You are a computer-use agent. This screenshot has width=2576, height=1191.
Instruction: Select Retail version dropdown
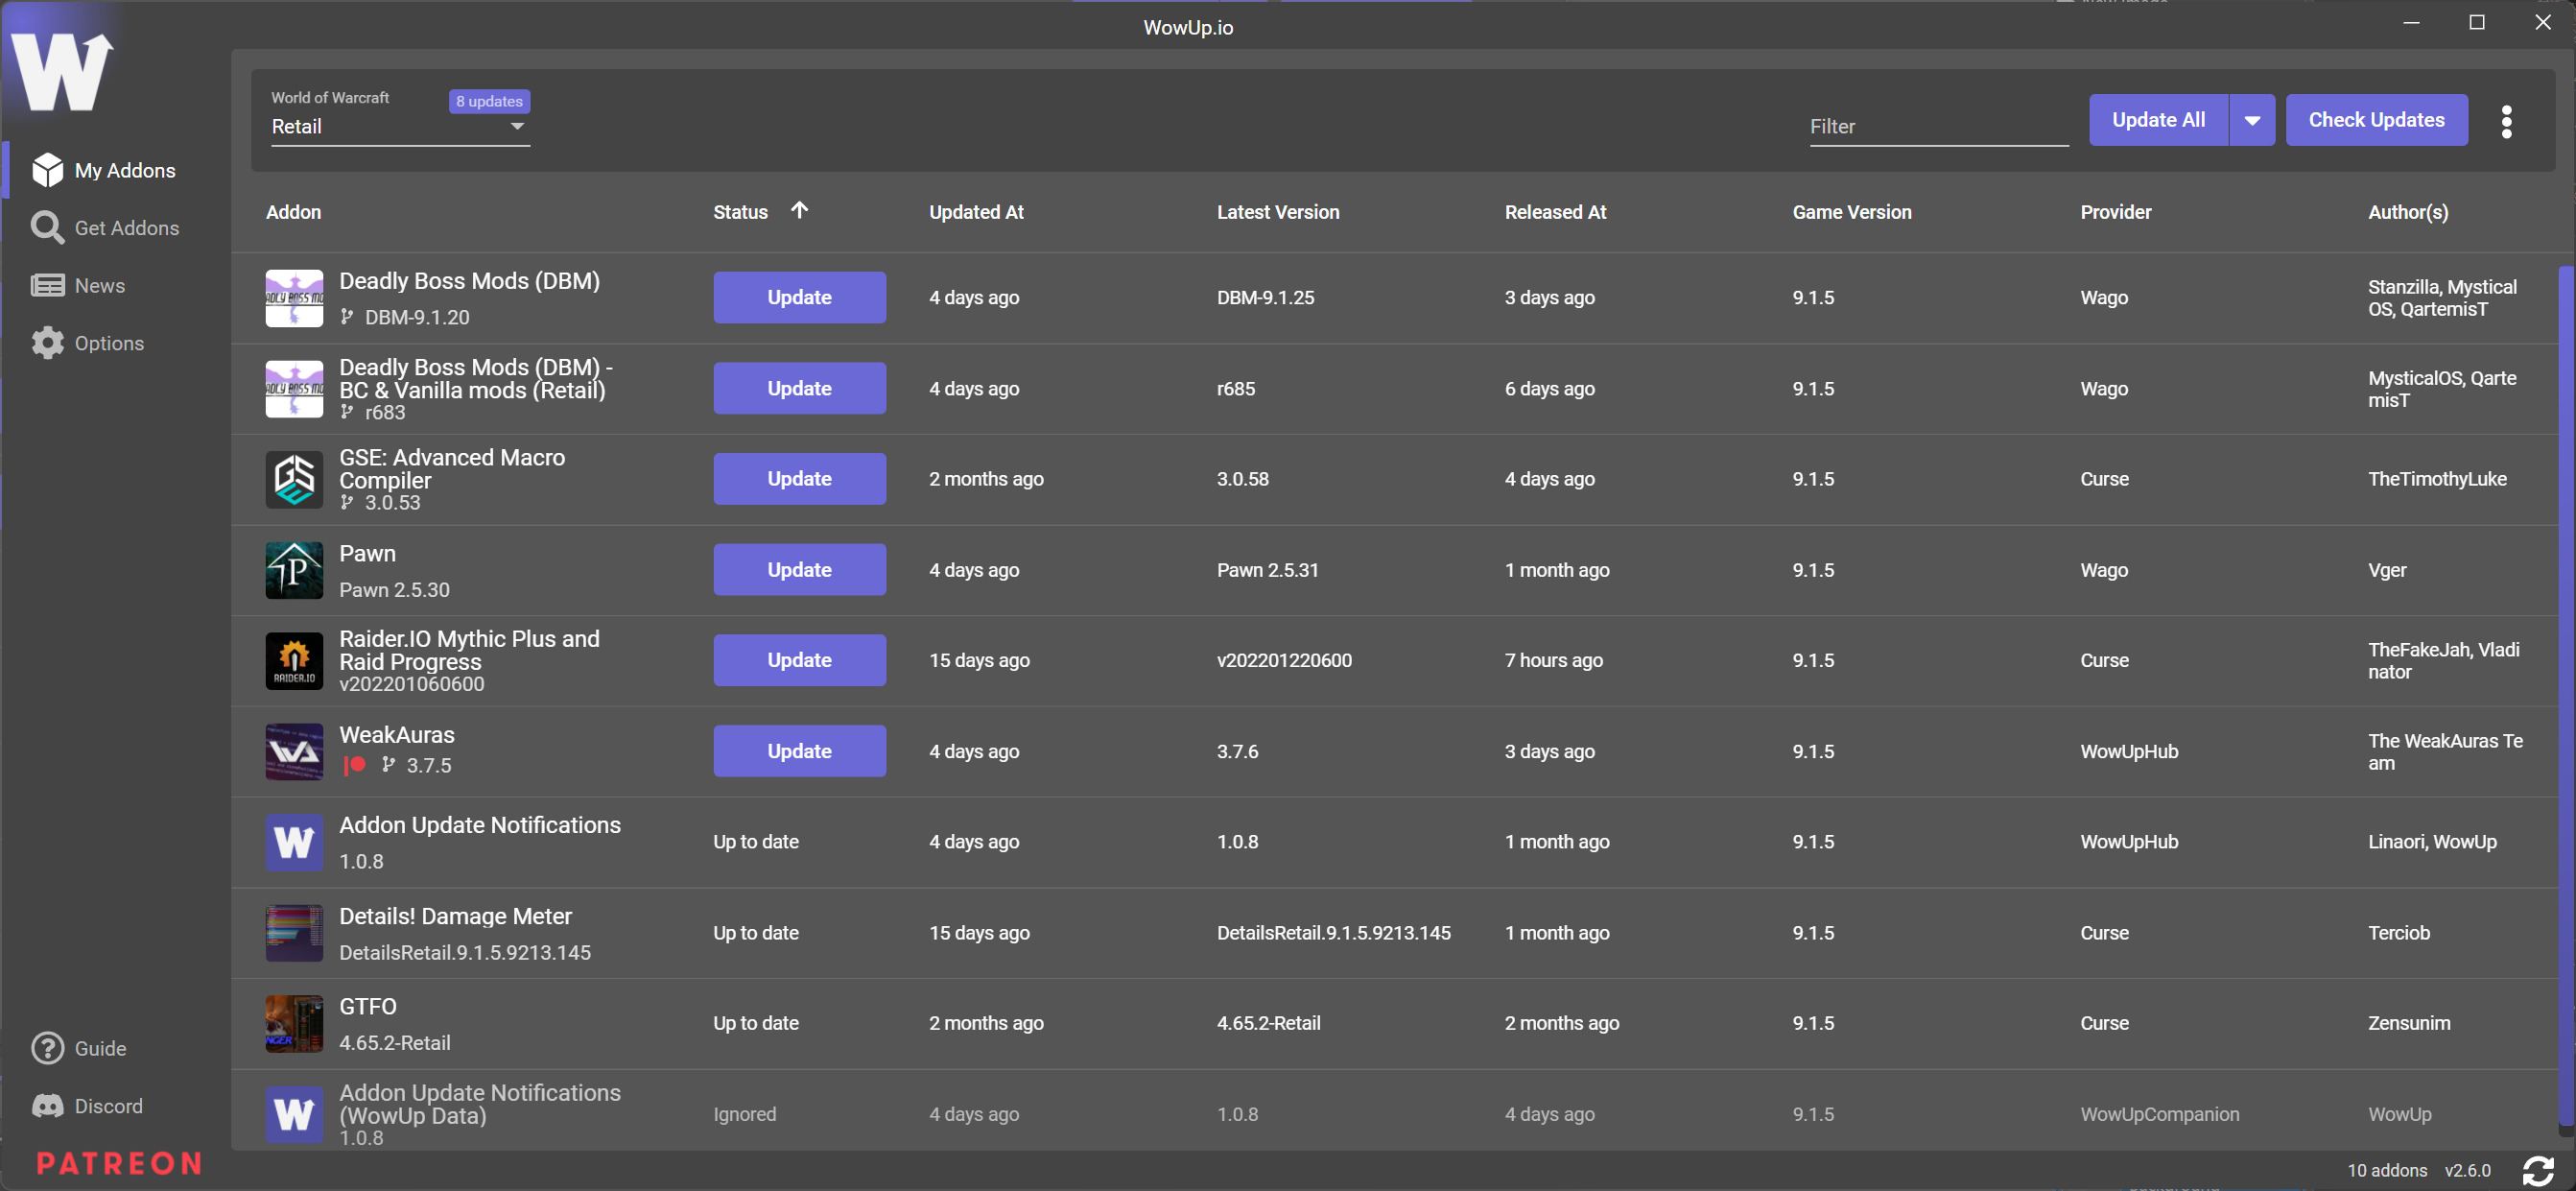[399, 125]
